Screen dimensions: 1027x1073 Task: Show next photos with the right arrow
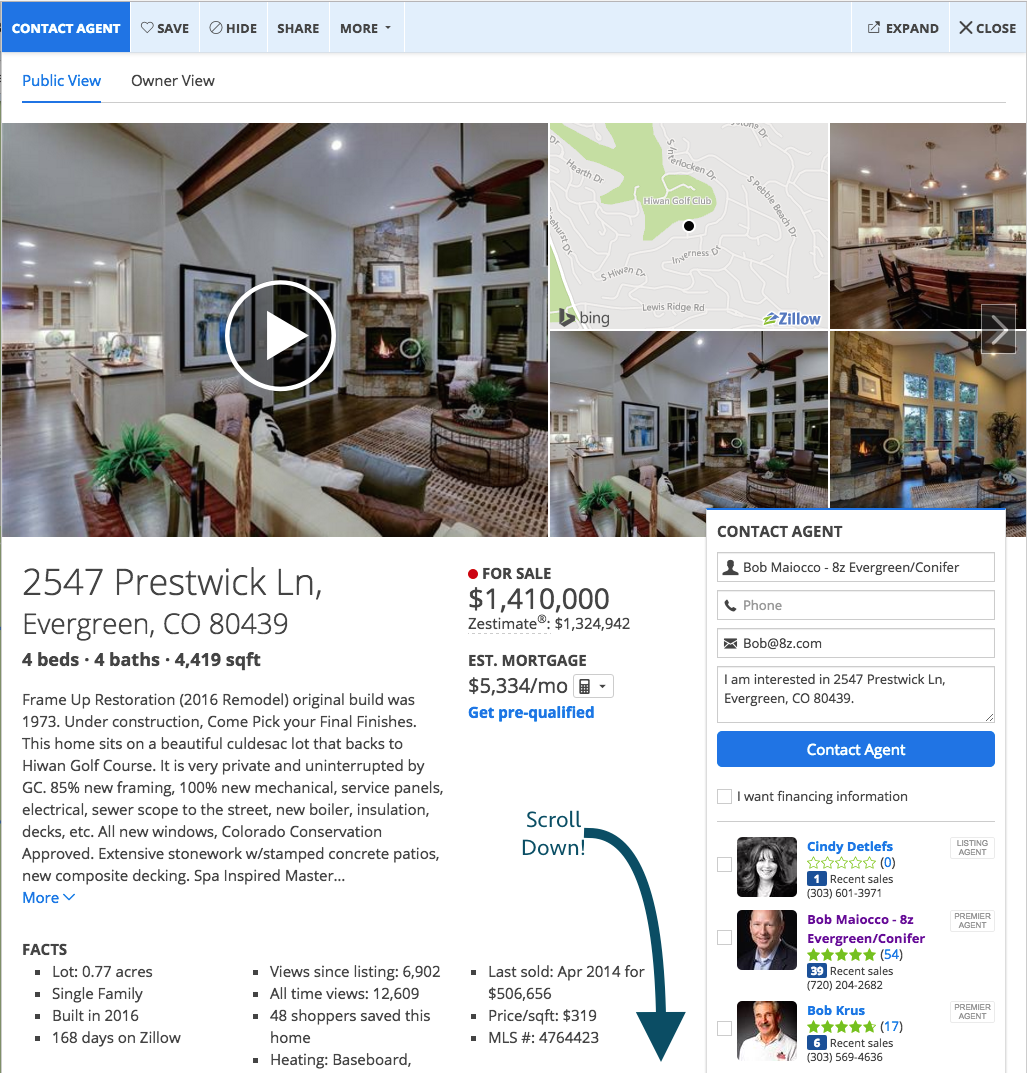point(998,329)
